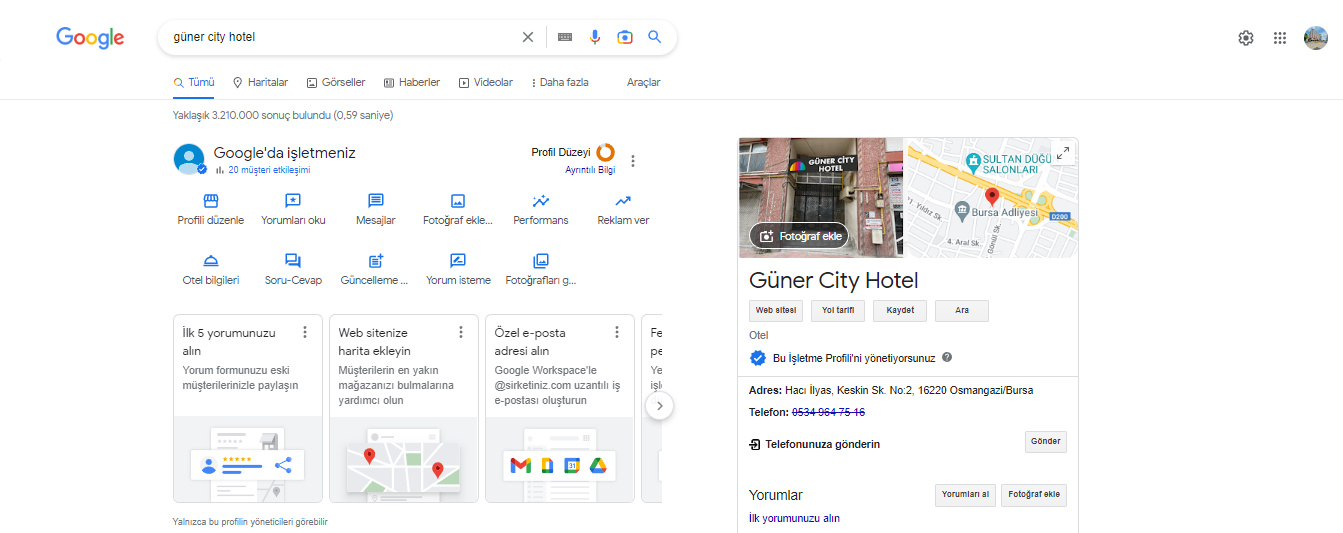Image resolution: width=1343 pixels, height=533 pixels.
Task: Open the Google logo home link
Action: point(90,38)
